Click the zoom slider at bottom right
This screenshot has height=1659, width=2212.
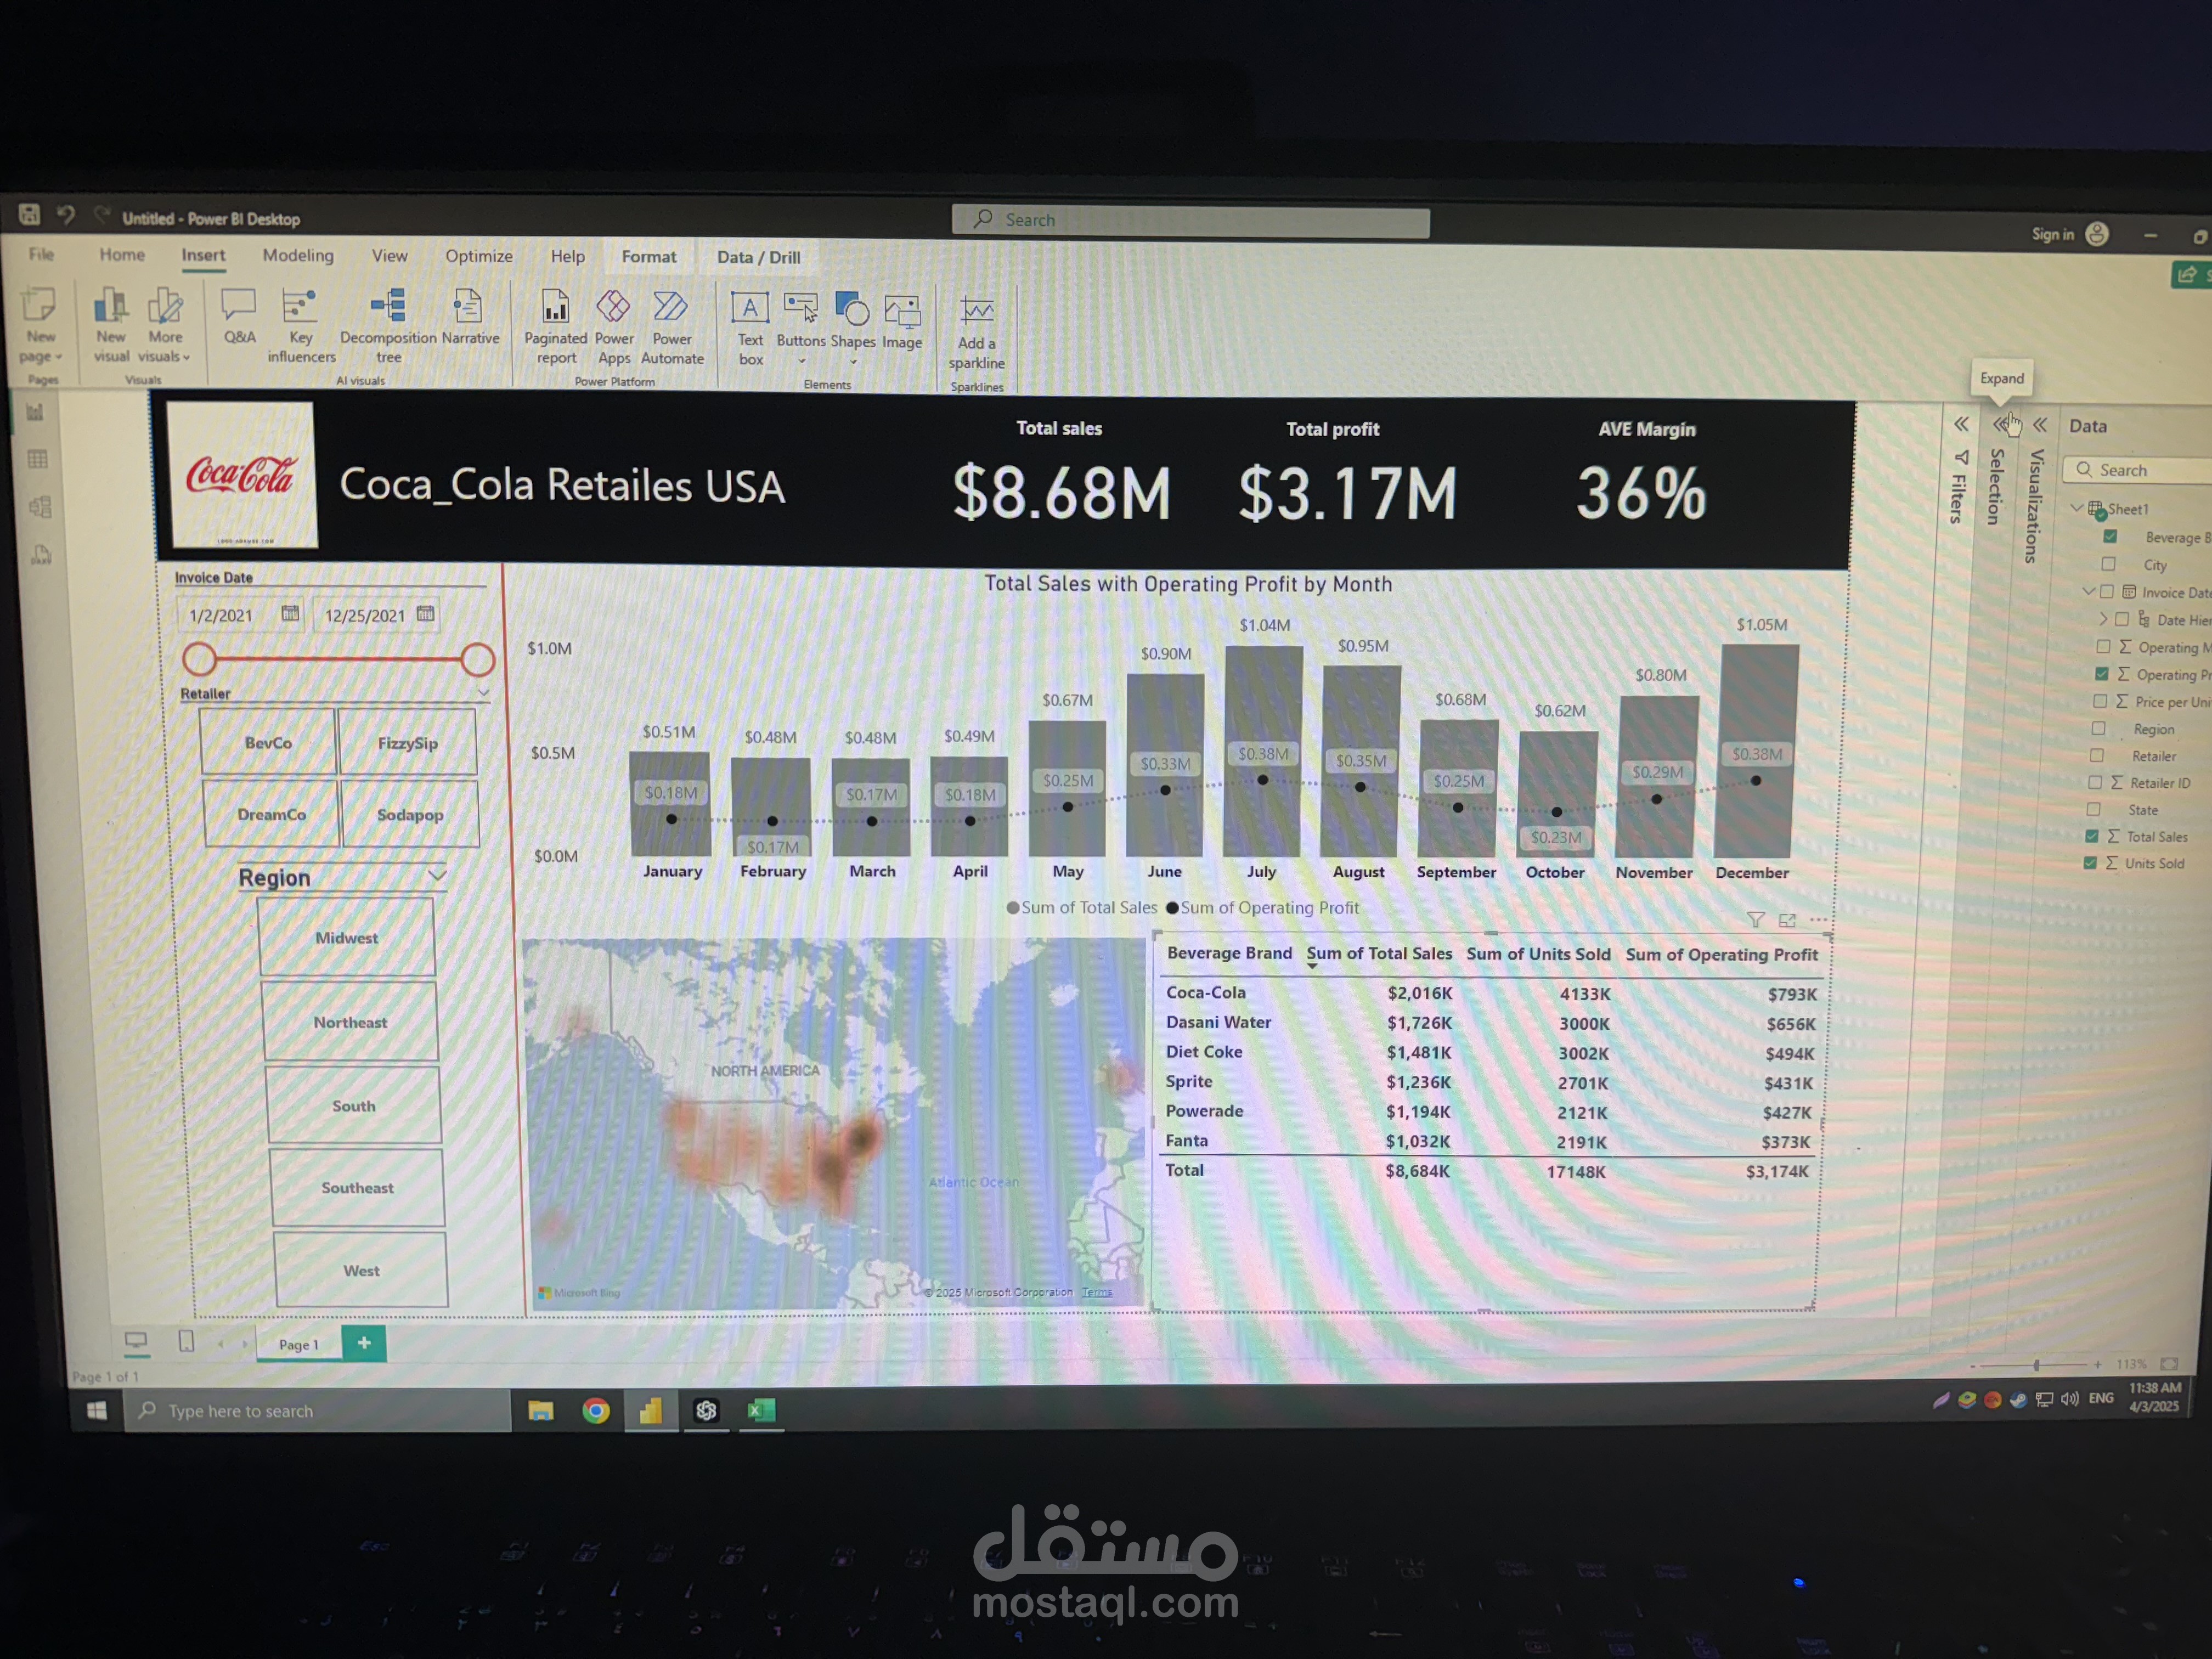point(2037,1364)
